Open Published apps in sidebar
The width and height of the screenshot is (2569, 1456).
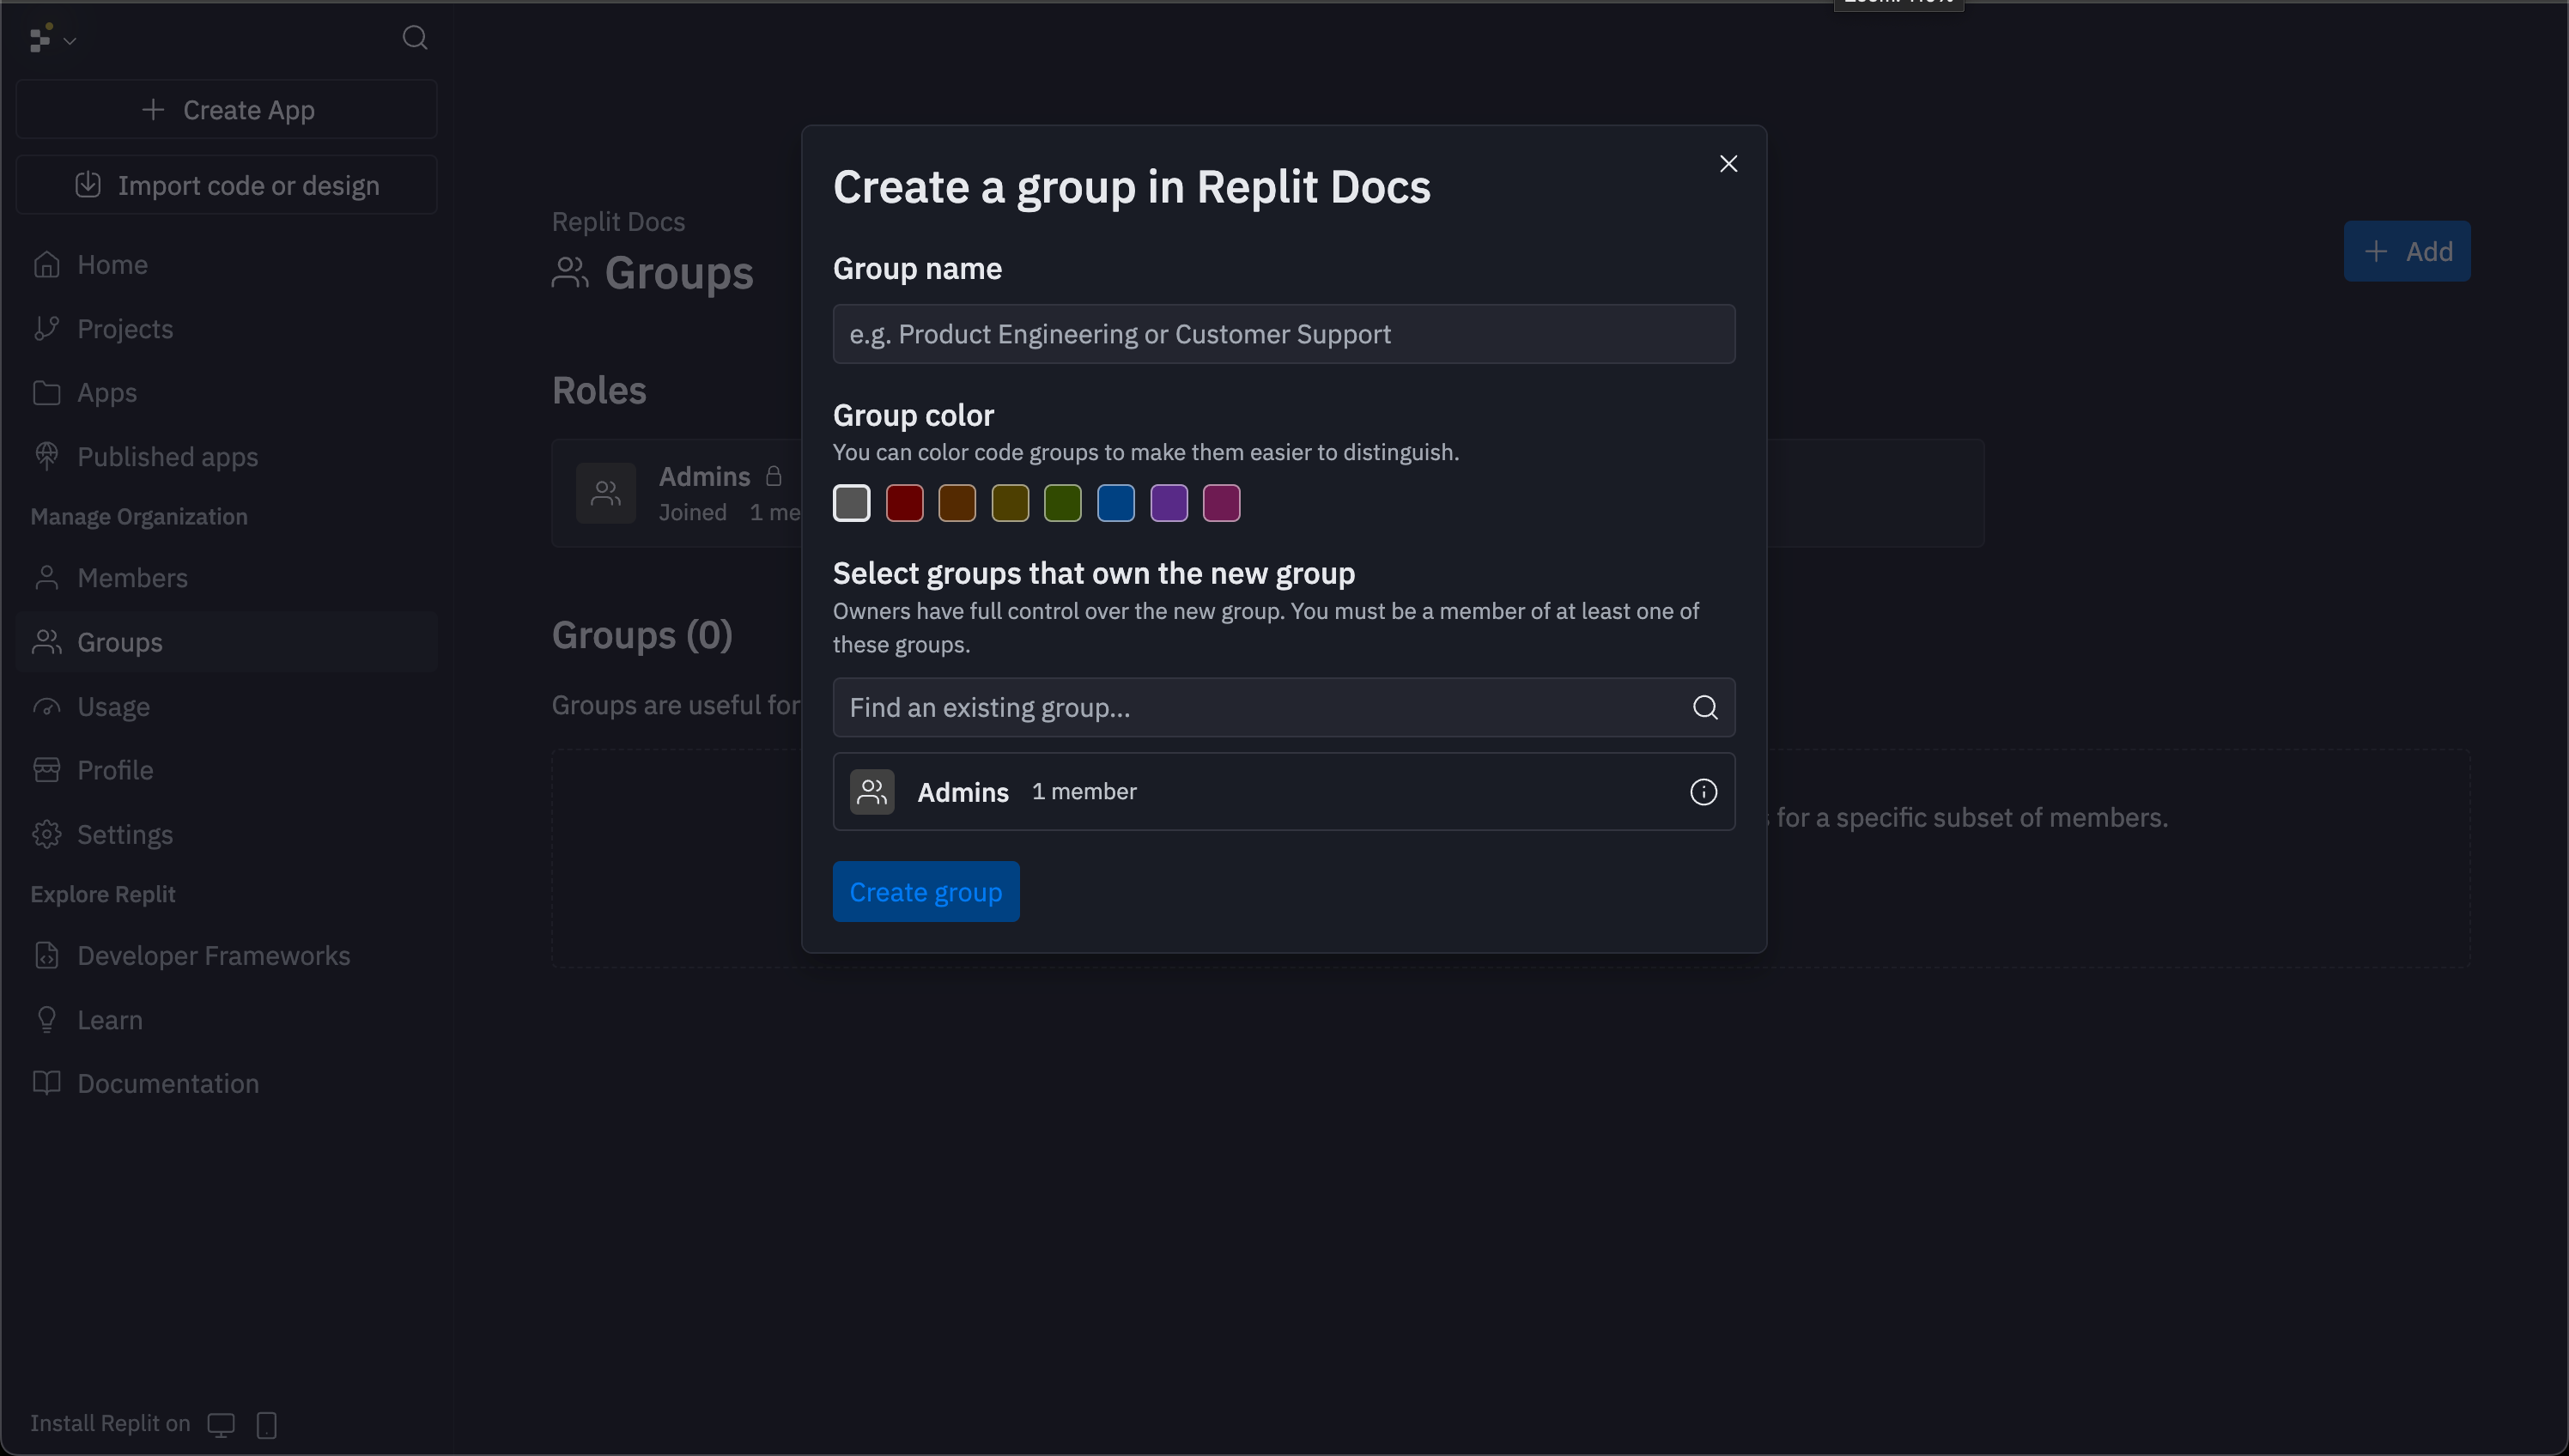coord(167,457)
